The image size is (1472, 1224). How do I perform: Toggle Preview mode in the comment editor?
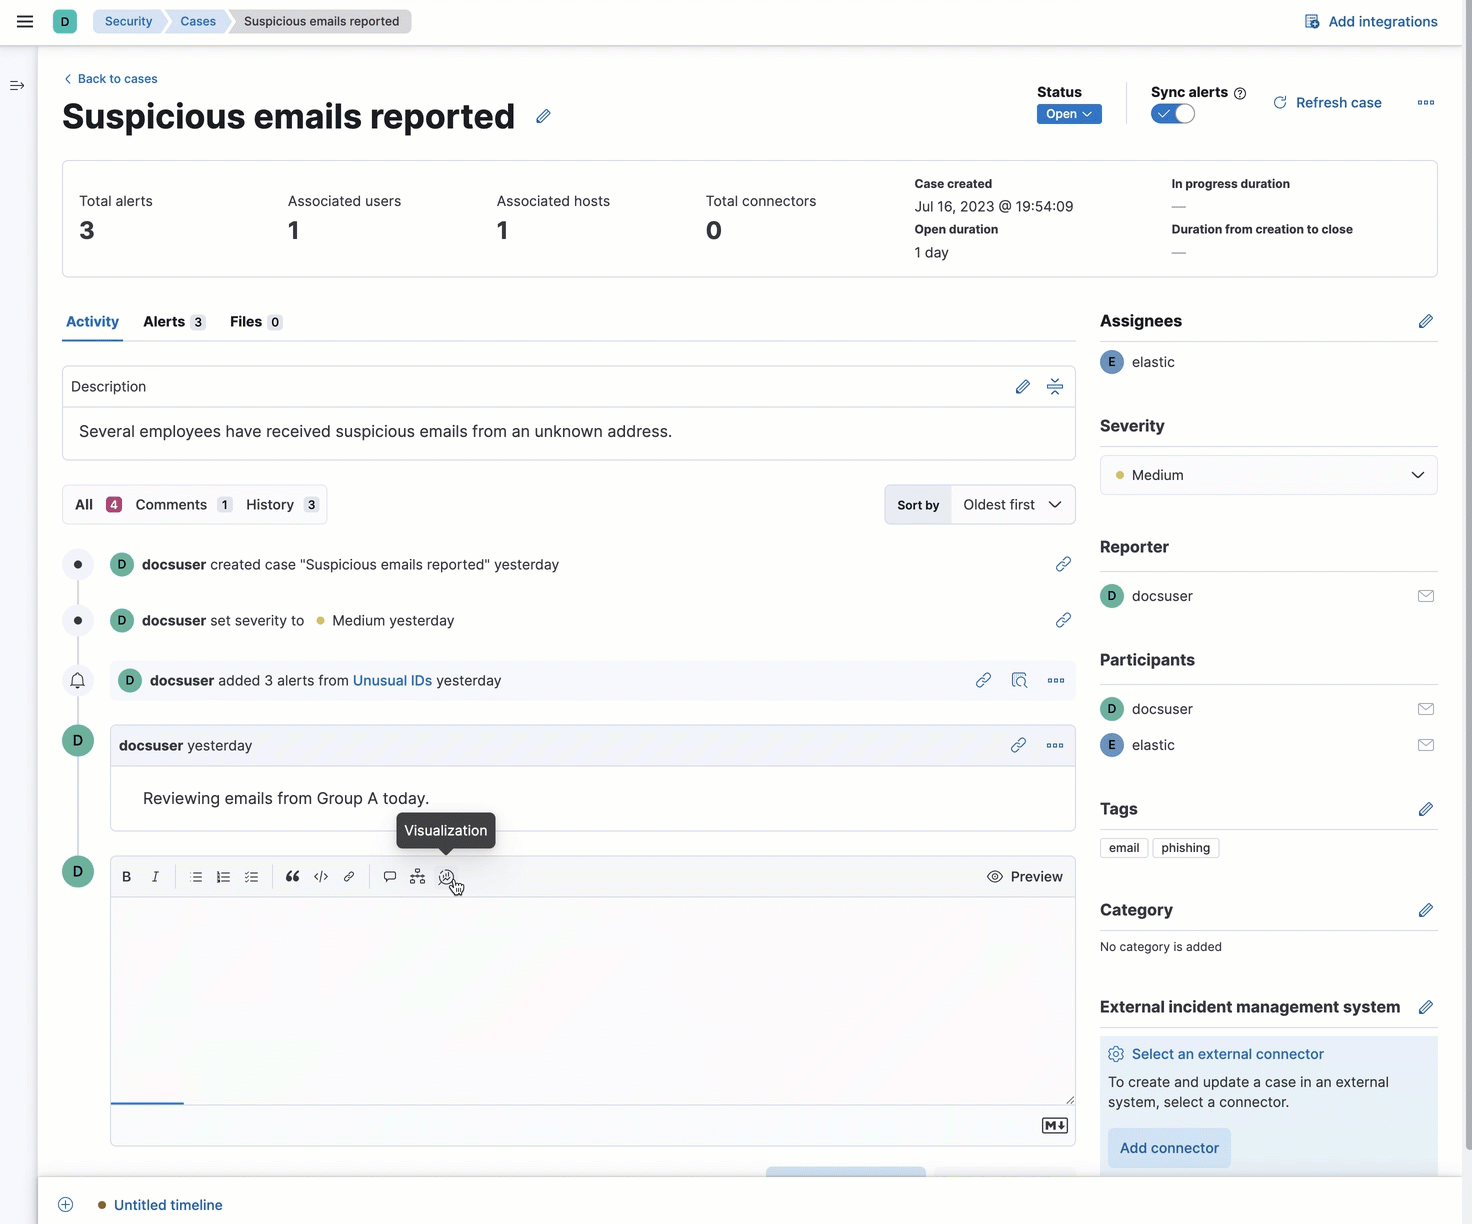pyautogui.click(x=1025, y=876)
